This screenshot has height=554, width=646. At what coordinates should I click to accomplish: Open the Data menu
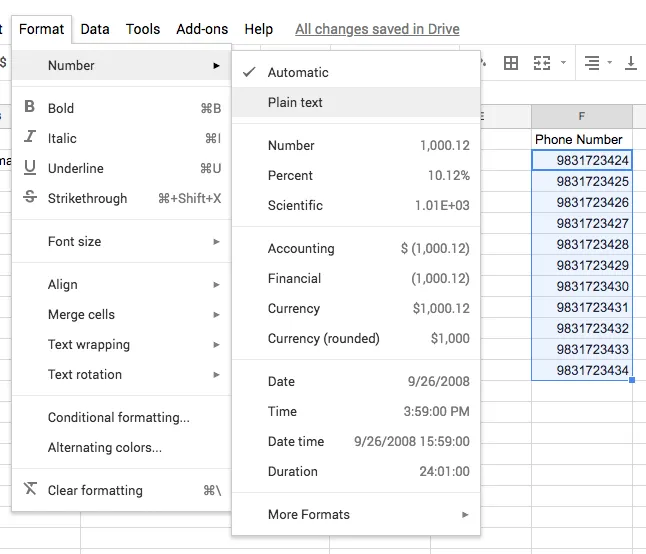[95, 29]
